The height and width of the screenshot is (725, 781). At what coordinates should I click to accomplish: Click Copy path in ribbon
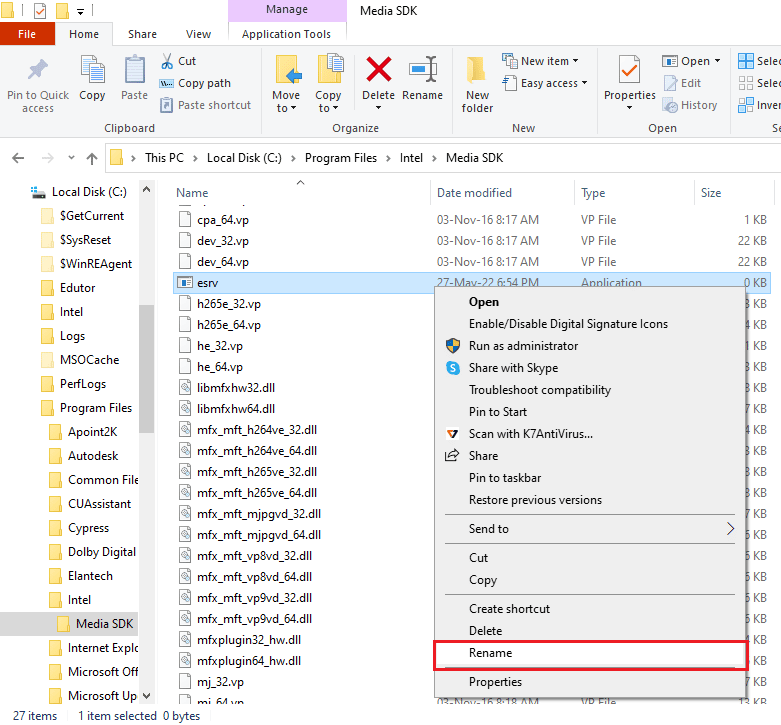click(195, 83)
